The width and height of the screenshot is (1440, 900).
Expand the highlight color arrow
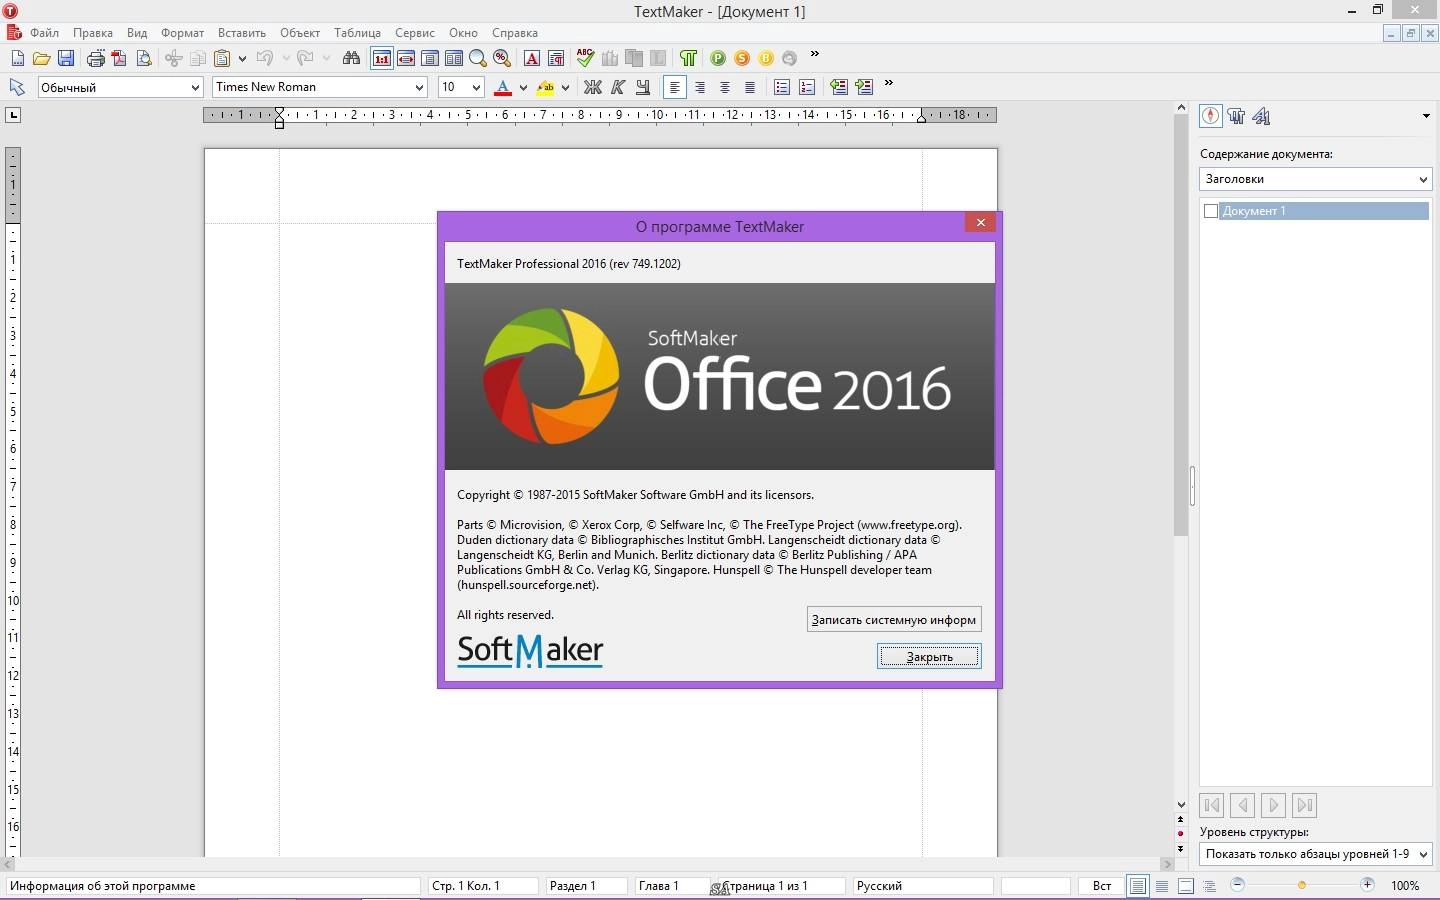pyautogui.click(x=566, y=88)
